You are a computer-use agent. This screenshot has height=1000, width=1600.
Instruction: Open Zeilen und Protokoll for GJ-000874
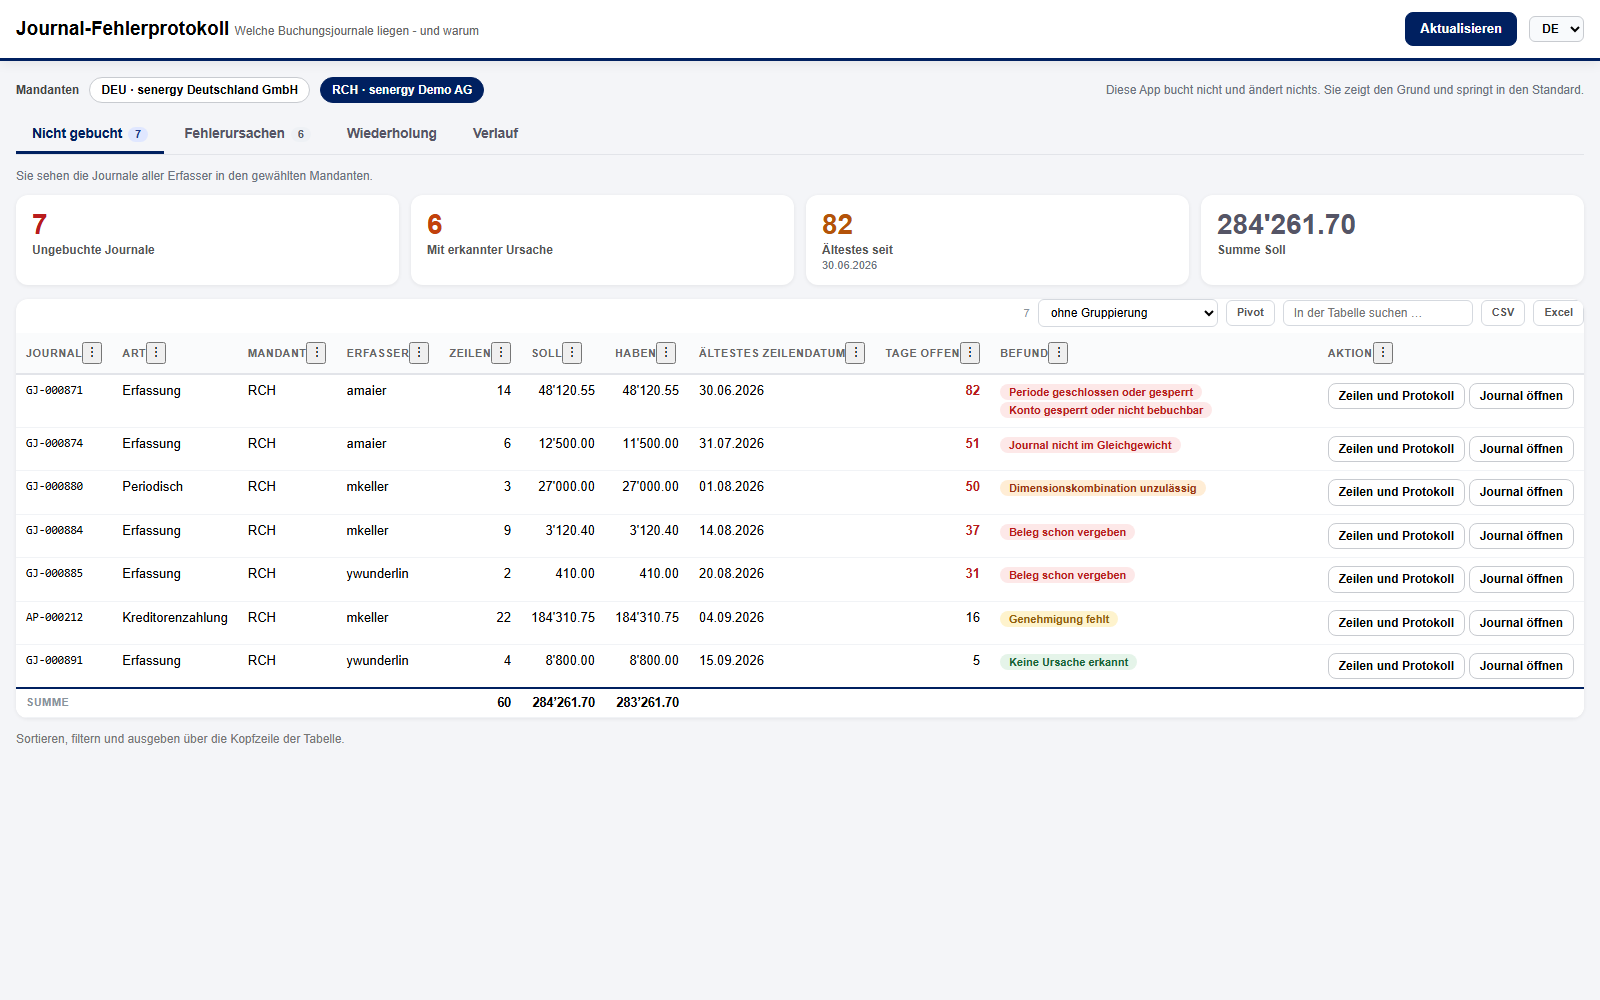1396,449
